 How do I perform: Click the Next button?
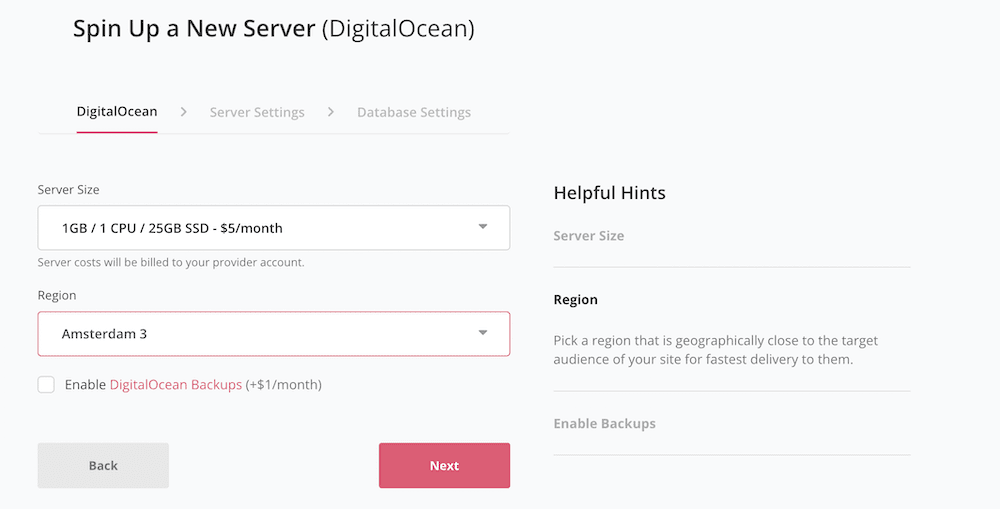[445, 466]
